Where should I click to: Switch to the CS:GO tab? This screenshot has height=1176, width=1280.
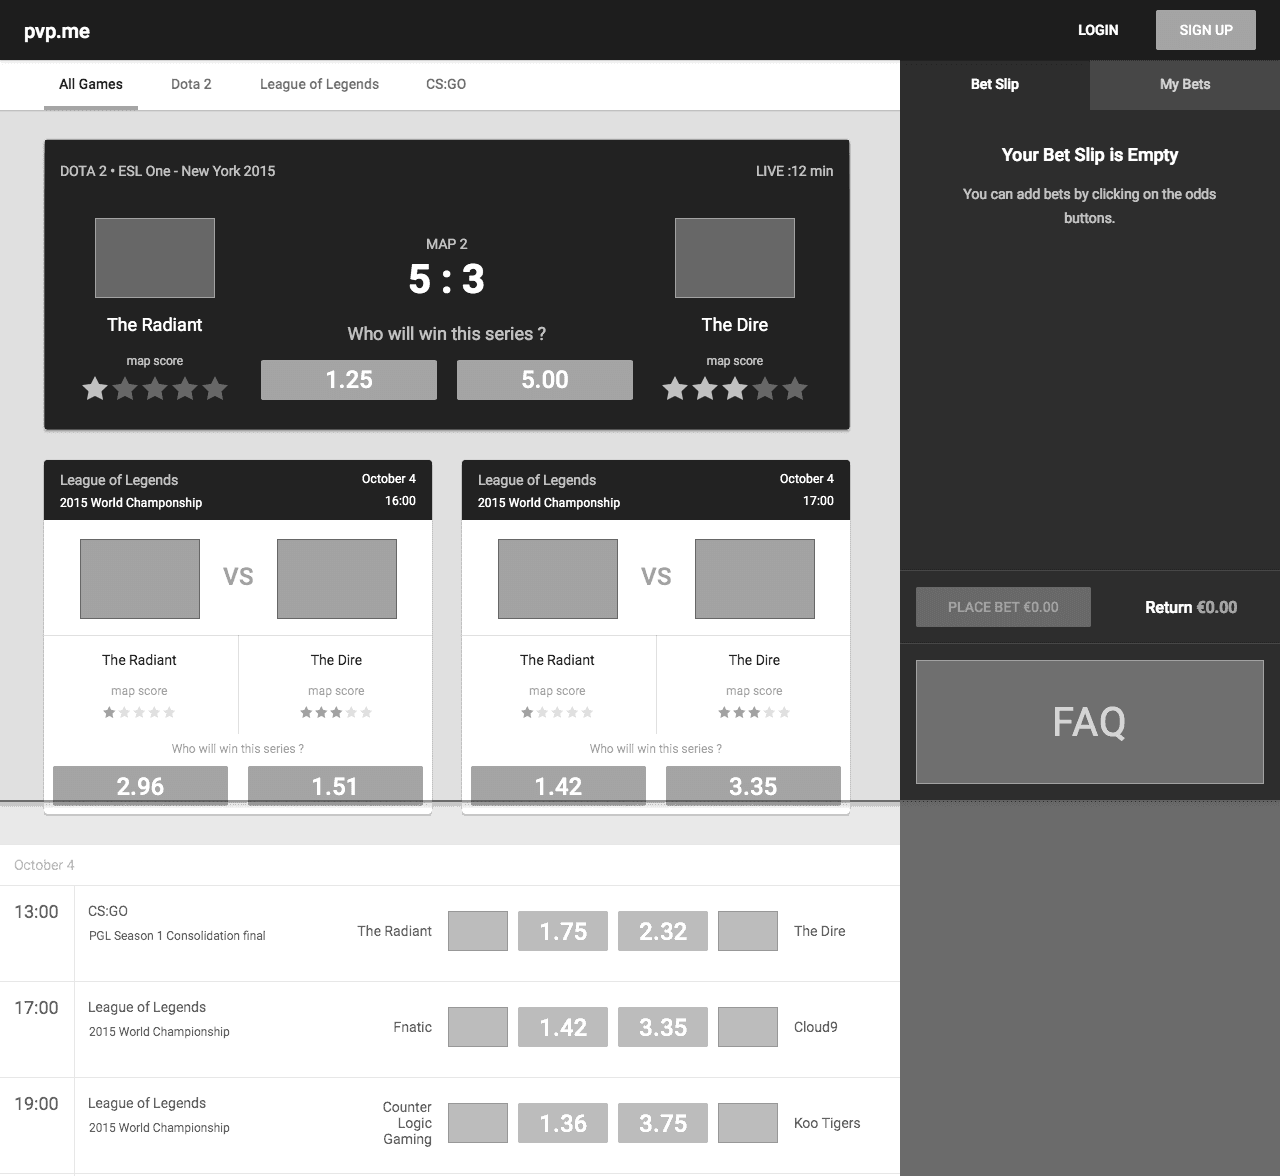coord(446,85)
